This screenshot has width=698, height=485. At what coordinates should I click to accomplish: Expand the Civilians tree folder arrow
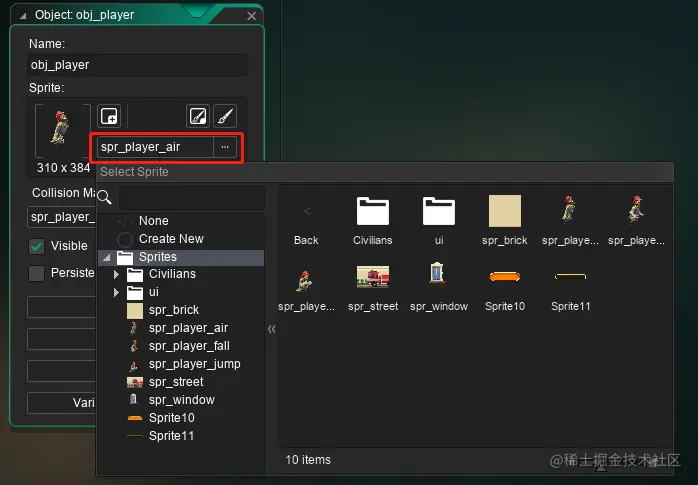tap(116, 275)
